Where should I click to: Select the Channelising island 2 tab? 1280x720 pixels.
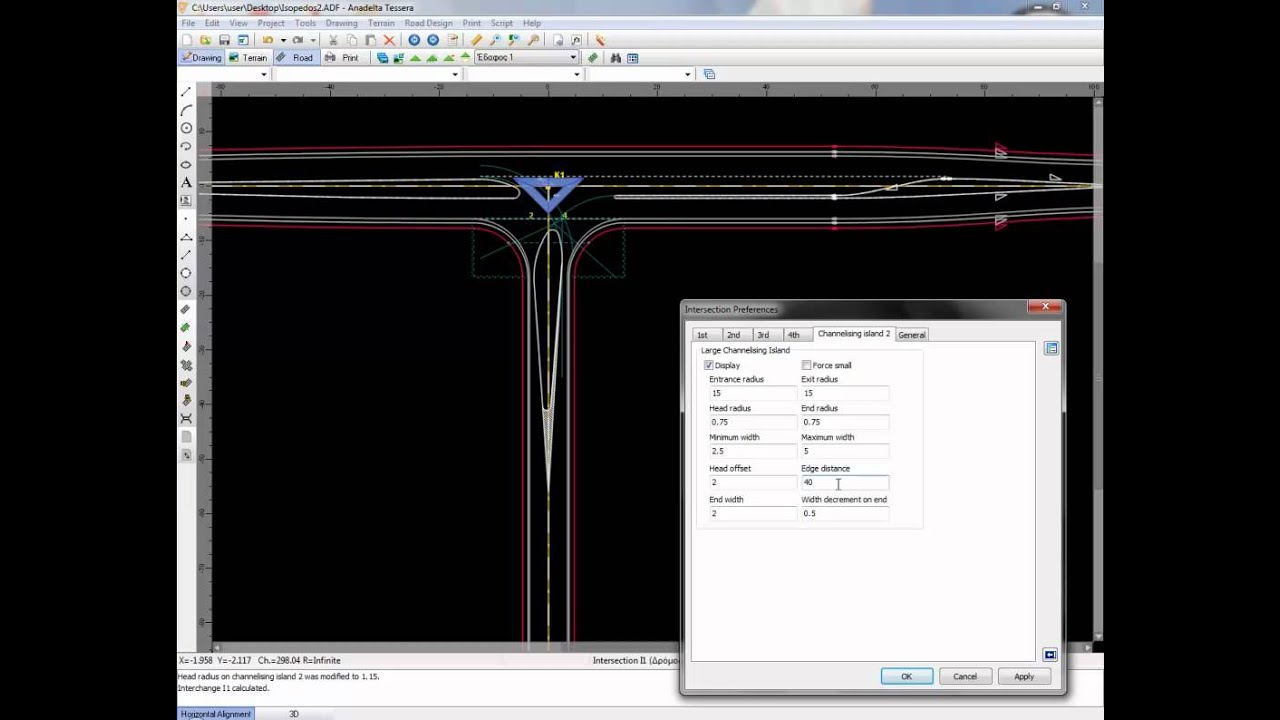(853, 334)
